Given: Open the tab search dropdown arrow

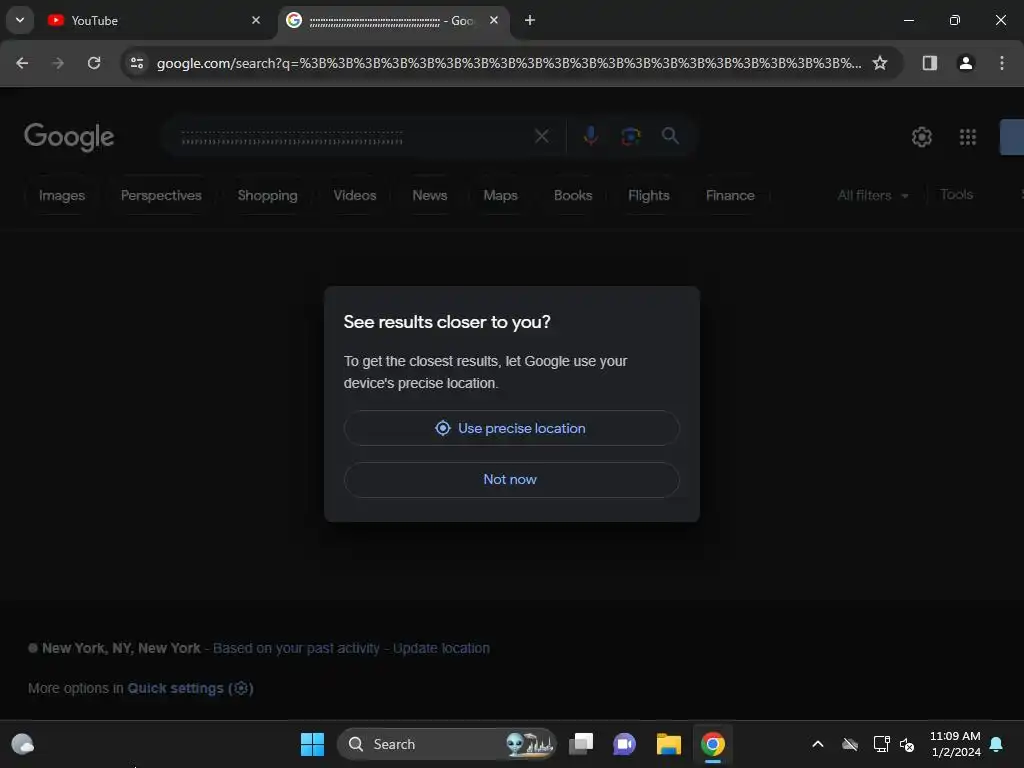Looking at the screenshot, I should coord(20,20).
